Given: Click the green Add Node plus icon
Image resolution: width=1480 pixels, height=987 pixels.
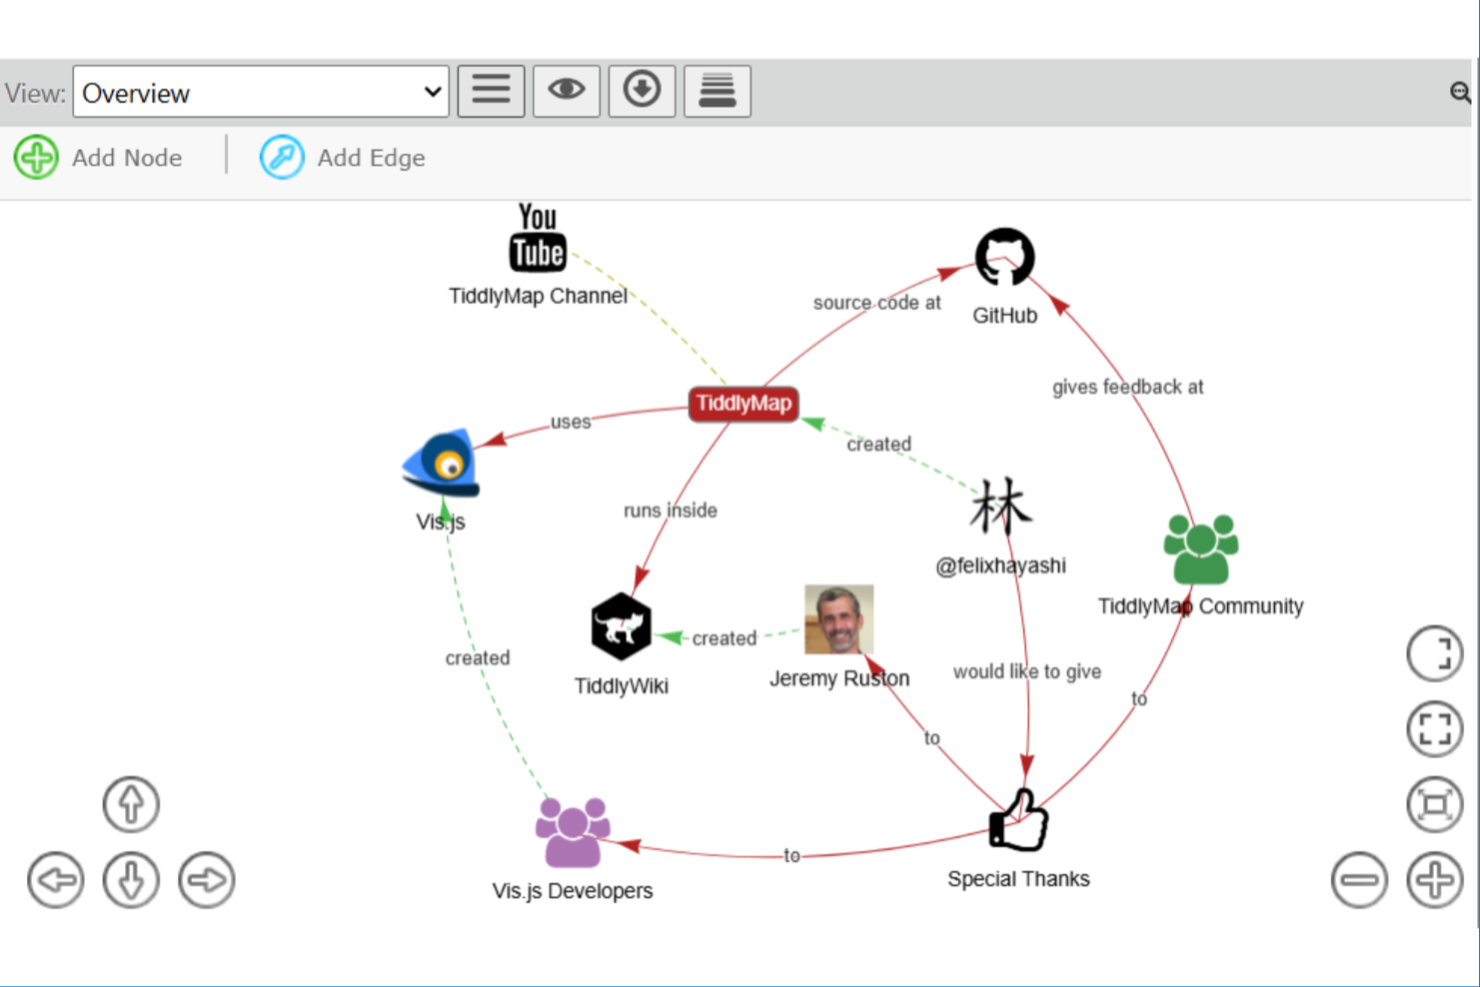Looking at the screenshot, I should click(x=36, y=157).
